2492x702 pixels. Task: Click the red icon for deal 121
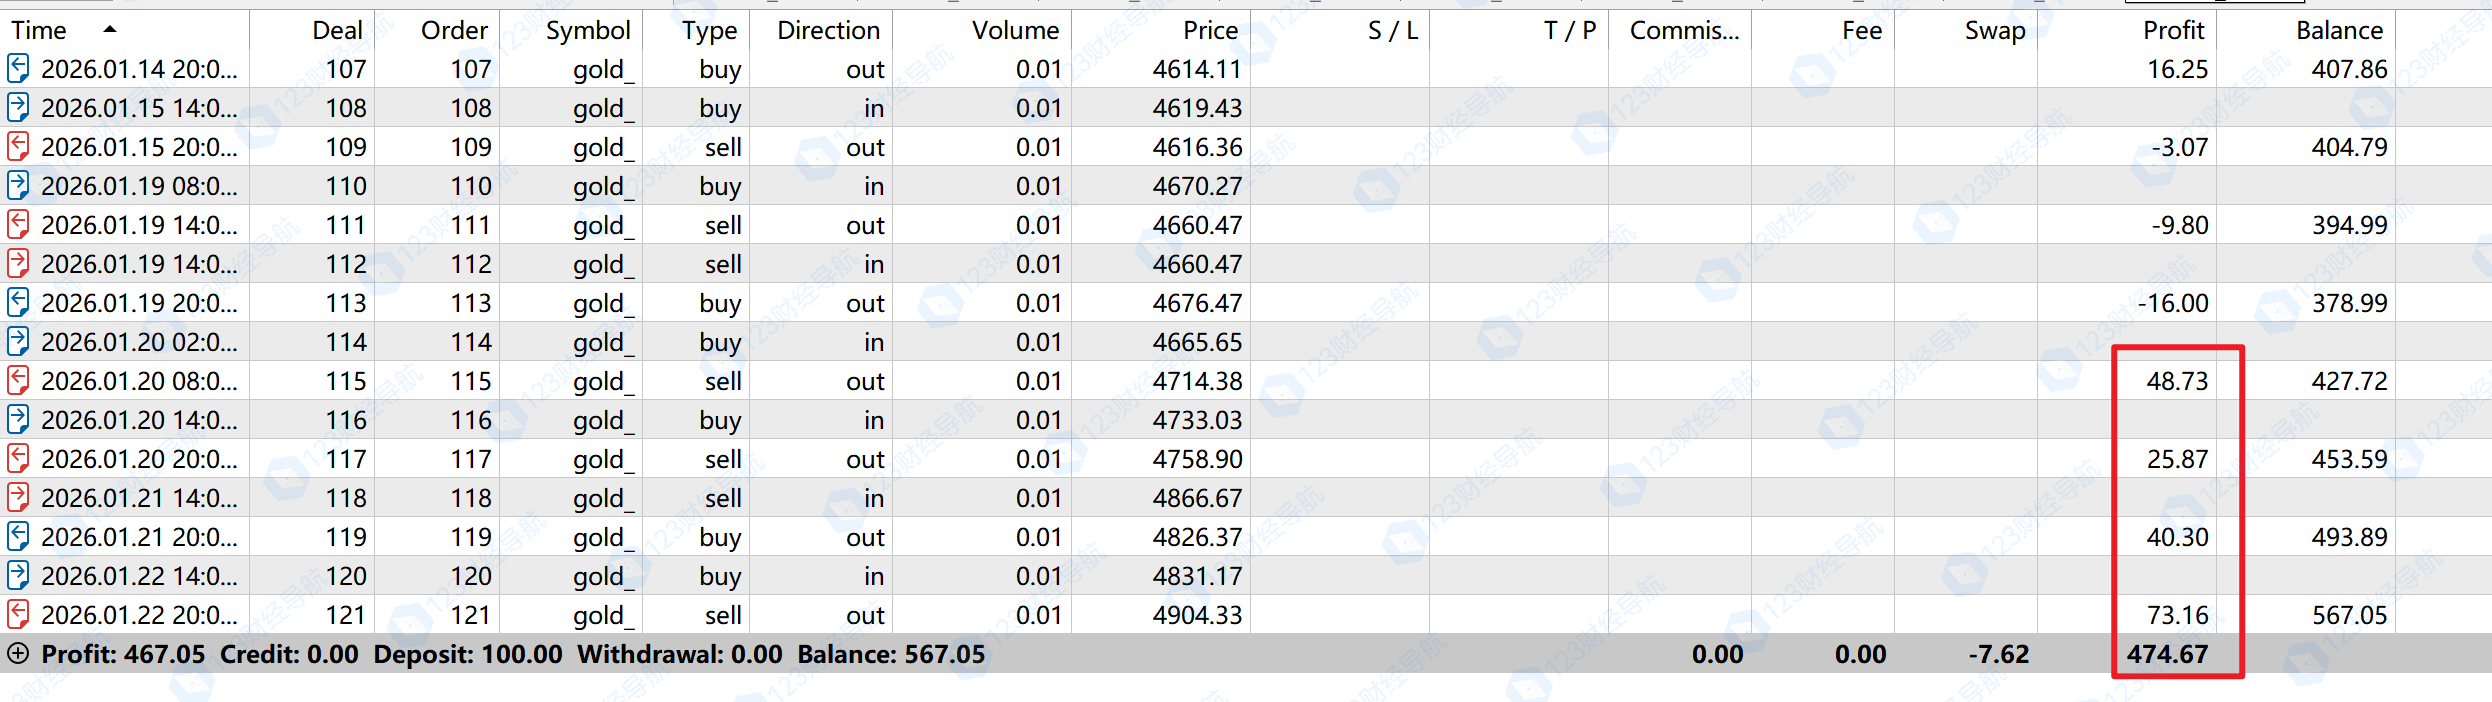[18, 615]
